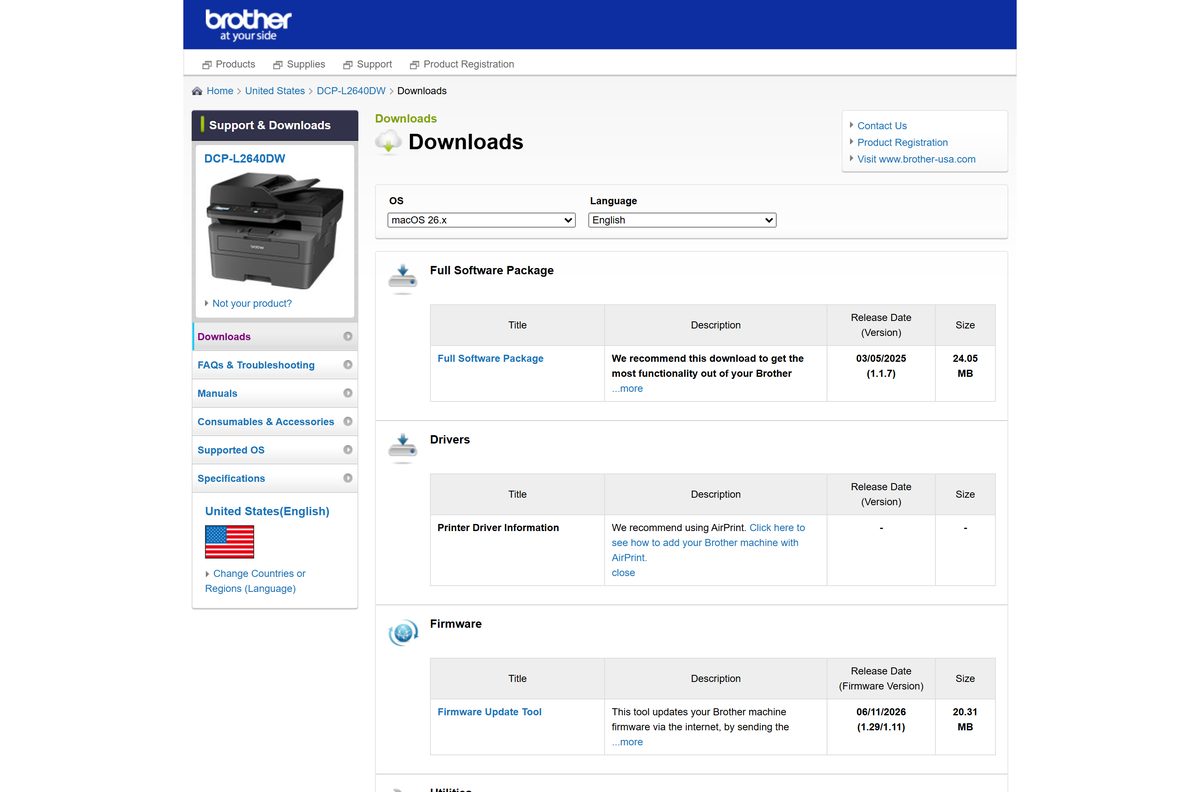Click the 'Release Date (Firmware Version)' column header
This screenshot has height=792, width=1200.
pos(881,679)
